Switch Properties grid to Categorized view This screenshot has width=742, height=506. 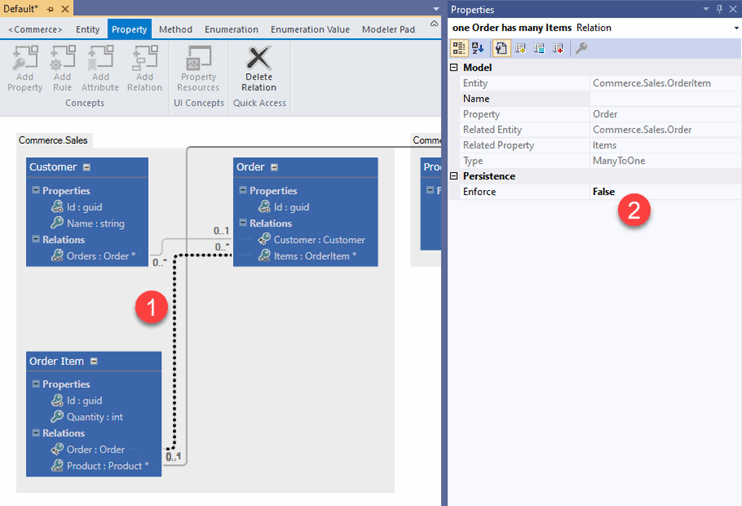(x=460, y=48)
